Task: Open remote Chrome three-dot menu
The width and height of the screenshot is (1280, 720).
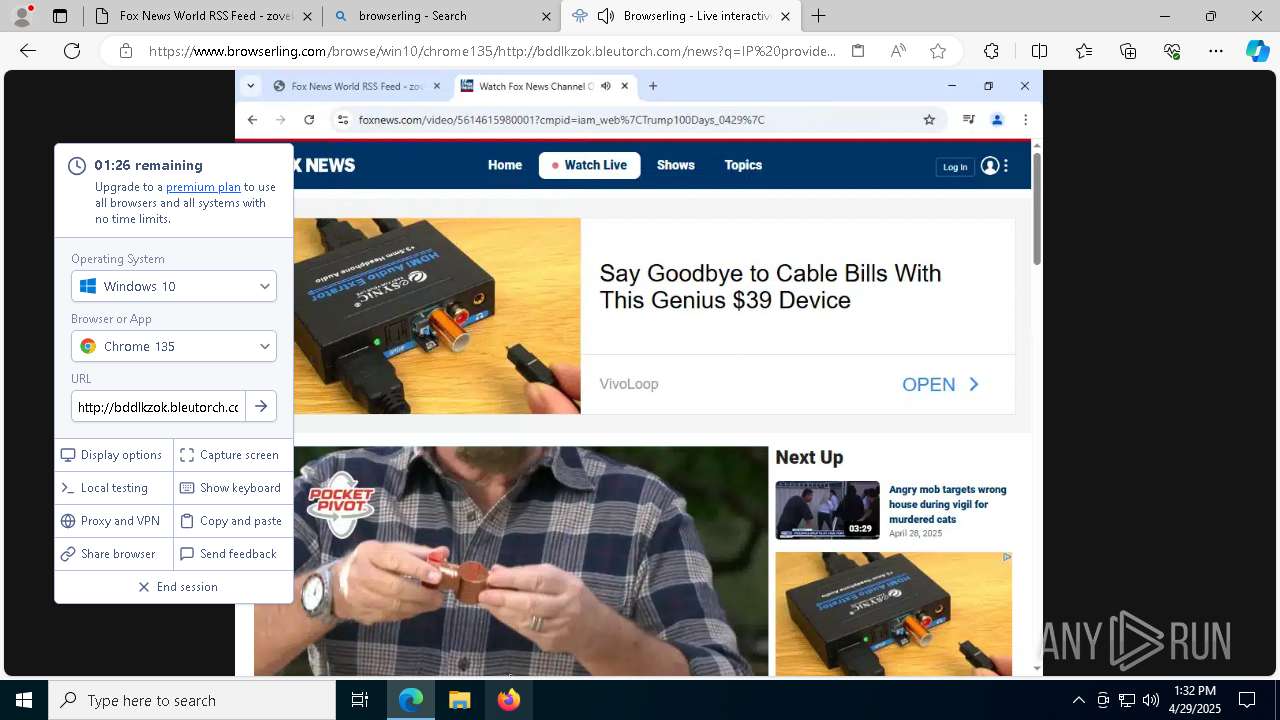Action: [1025, 120]
